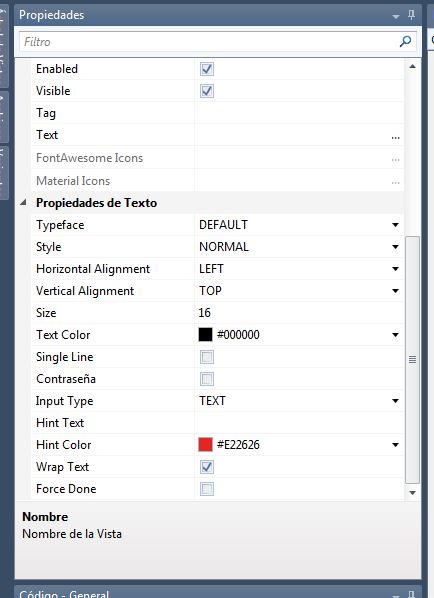434x598 pixels.
Task: Click the Material Icons ellipsis button
Action: 395,182
